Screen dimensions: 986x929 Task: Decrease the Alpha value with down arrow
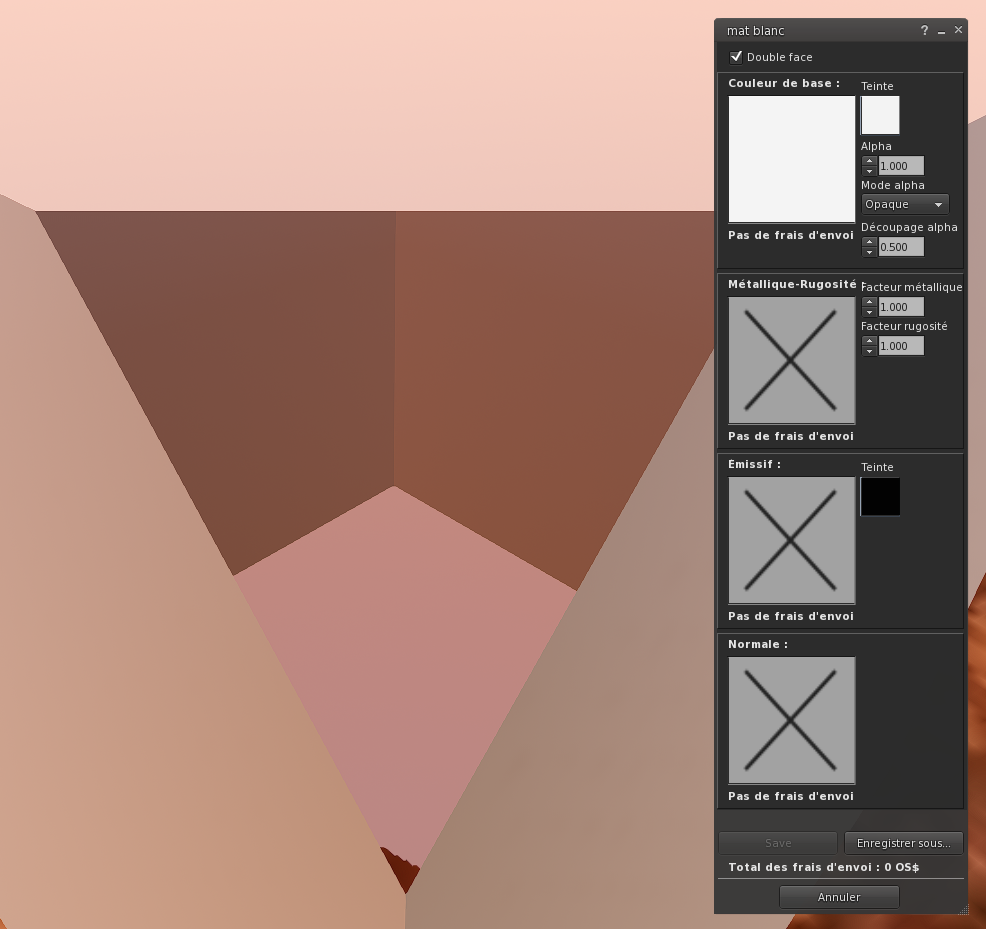coord(869,170)
